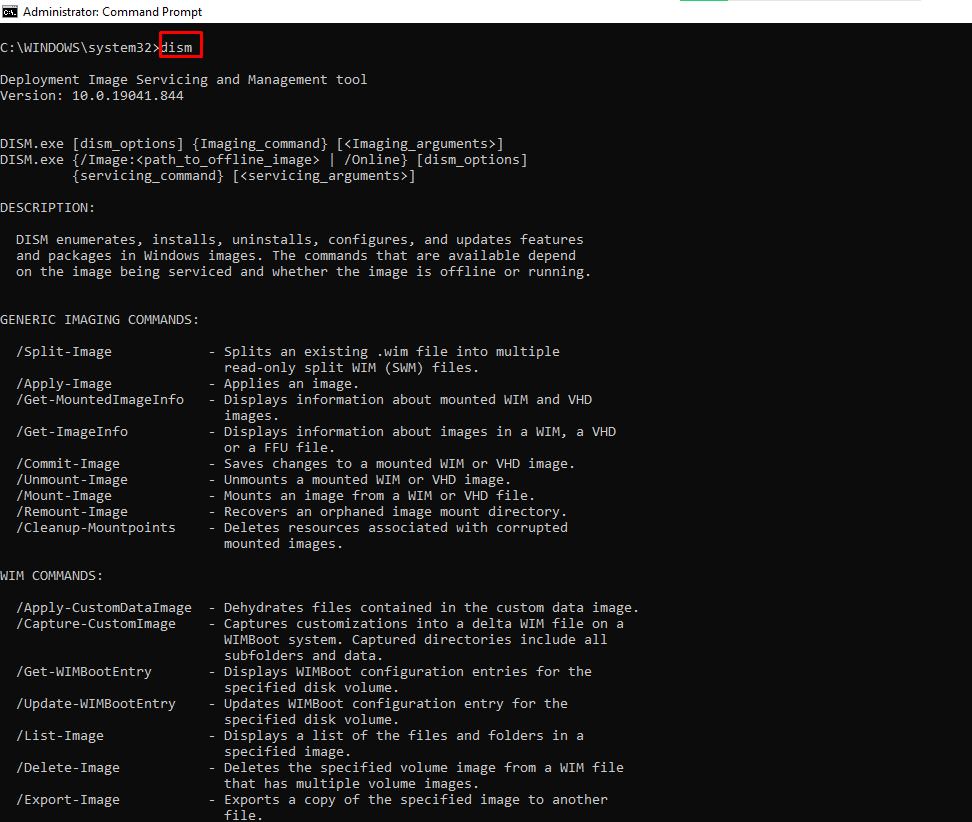Click the Version: 10.0.19041.844 line
The image size is (972, 822).
click(92, 96)
